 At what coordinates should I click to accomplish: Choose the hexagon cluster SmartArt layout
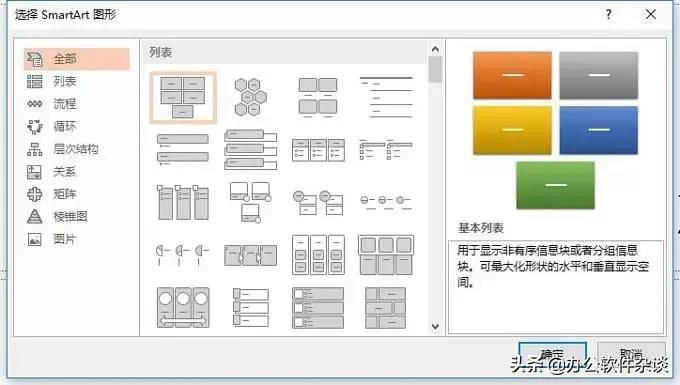click(250, 97)
